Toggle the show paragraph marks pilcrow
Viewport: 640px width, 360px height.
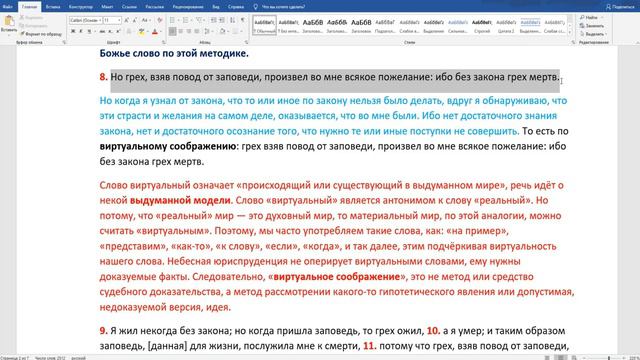(x=243, y=20)
